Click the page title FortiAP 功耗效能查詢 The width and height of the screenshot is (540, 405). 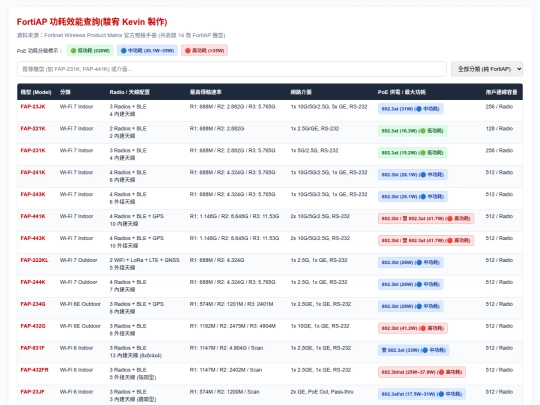[92, 22]
